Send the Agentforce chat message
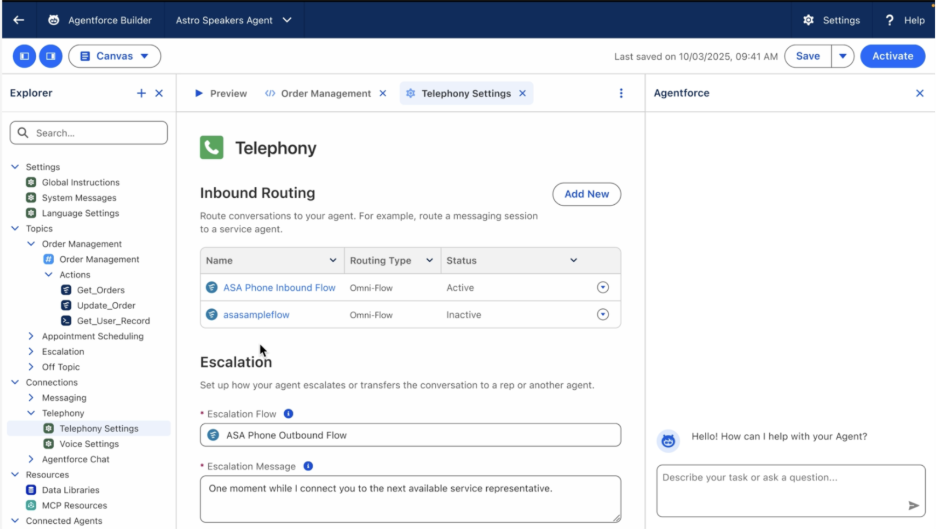The width and height of the screenshot is (936, 529). pyautogui.click(x=913, y=506)
